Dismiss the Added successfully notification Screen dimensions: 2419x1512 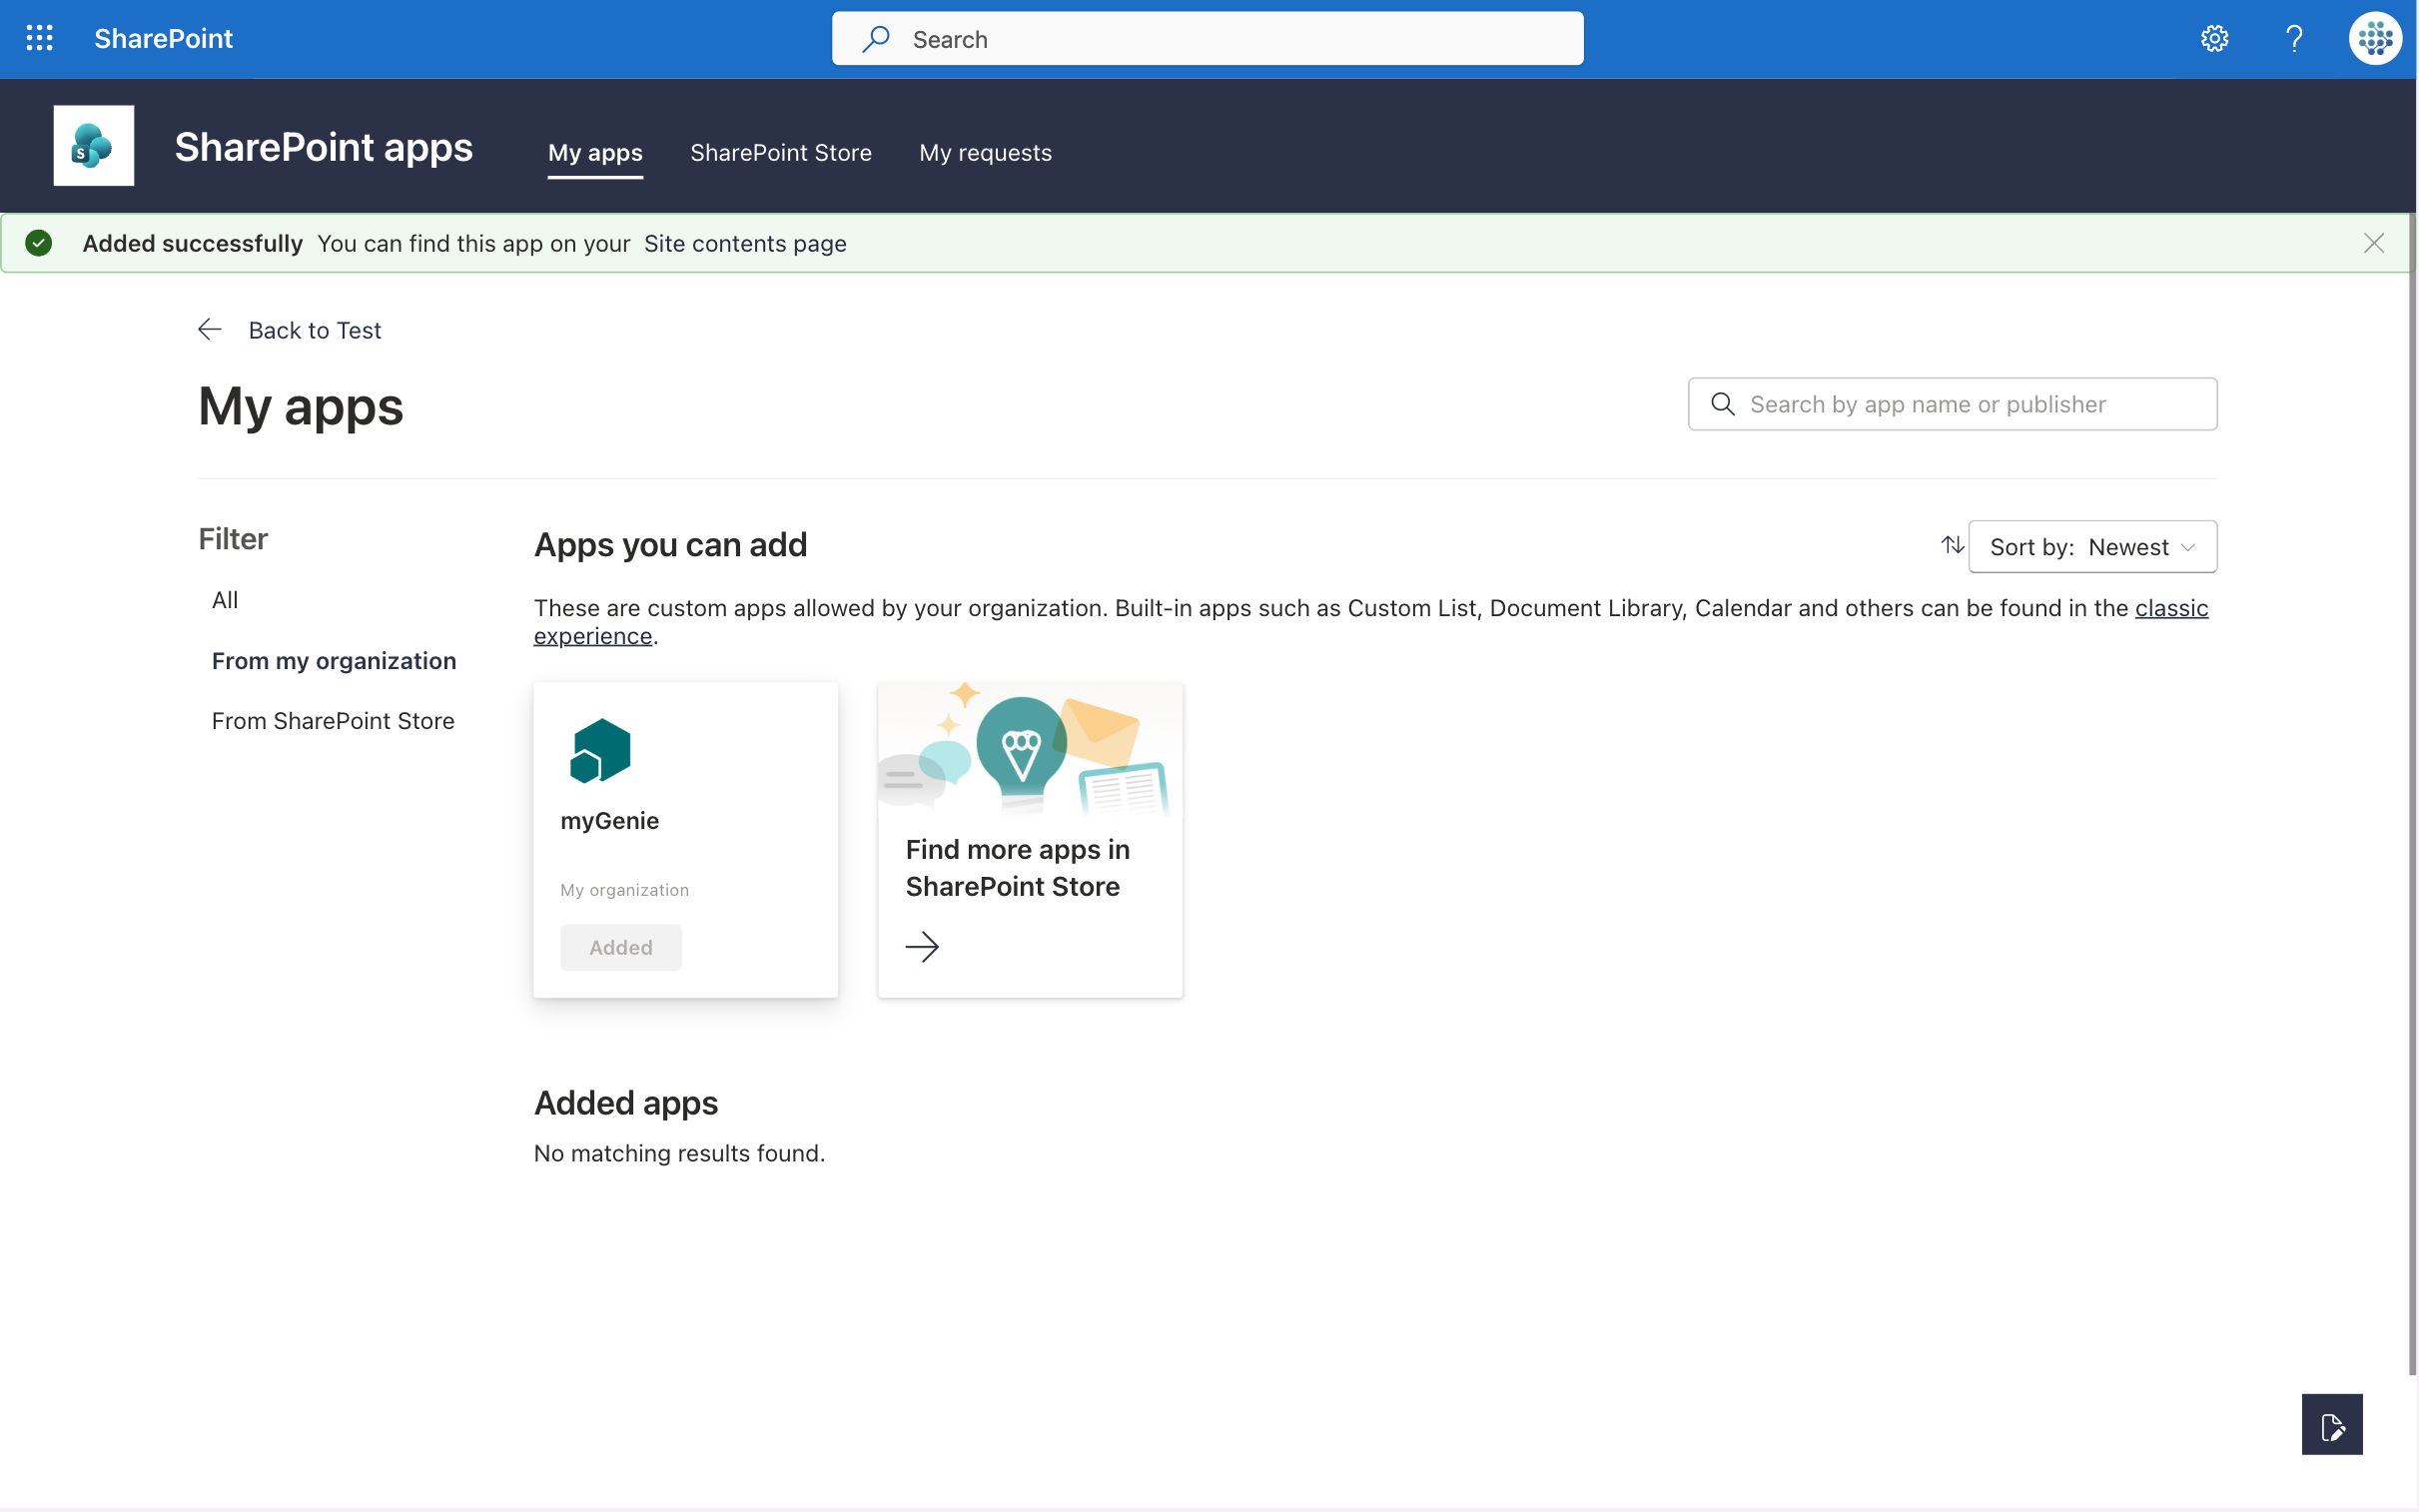[2373, 243]
